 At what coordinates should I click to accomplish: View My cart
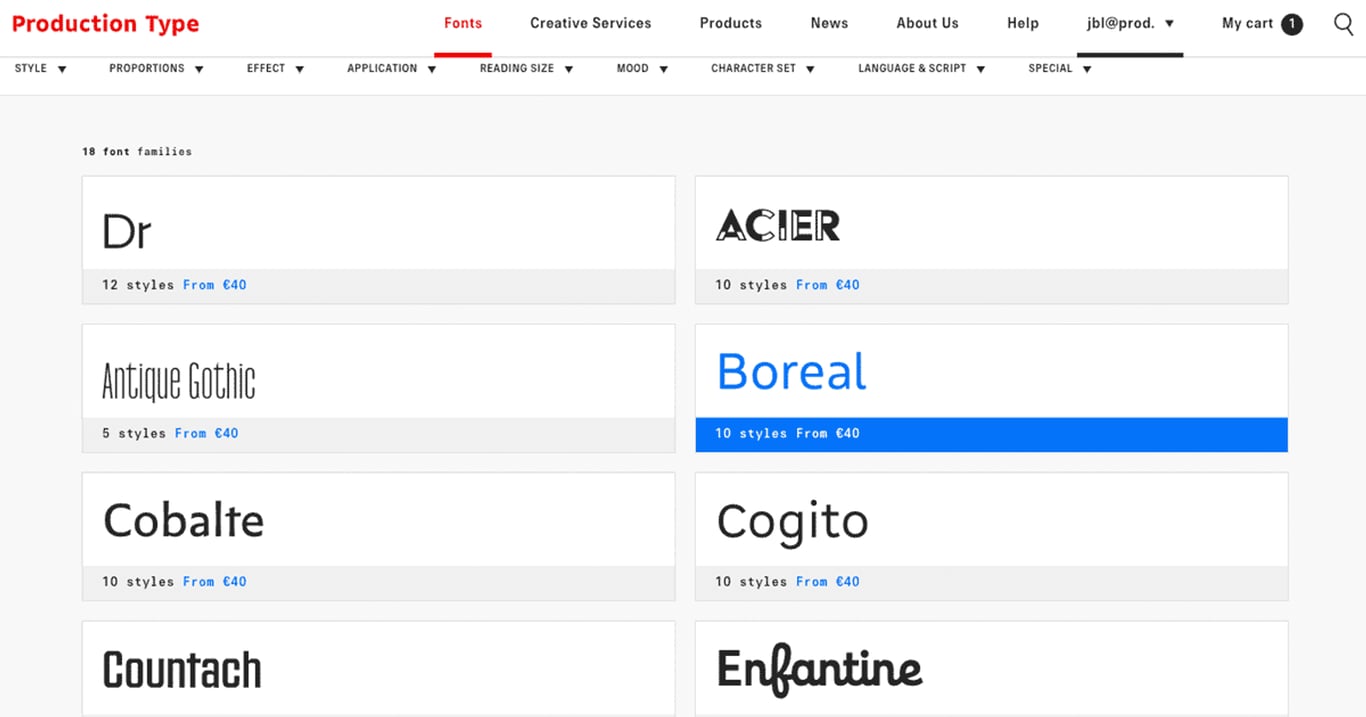click(x=1247, y=23)
